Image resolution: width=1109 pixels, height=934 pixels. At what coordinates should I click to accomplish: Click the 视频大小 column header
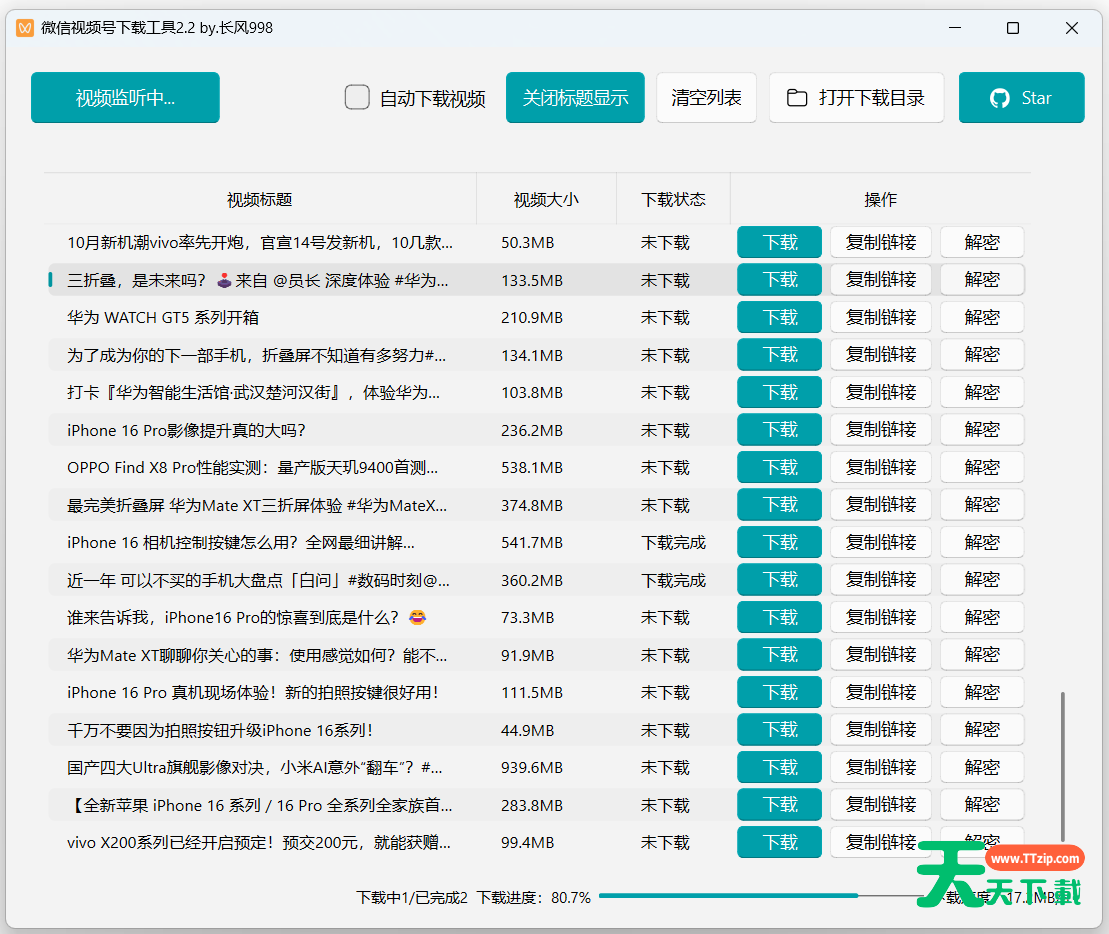[546, 199]
